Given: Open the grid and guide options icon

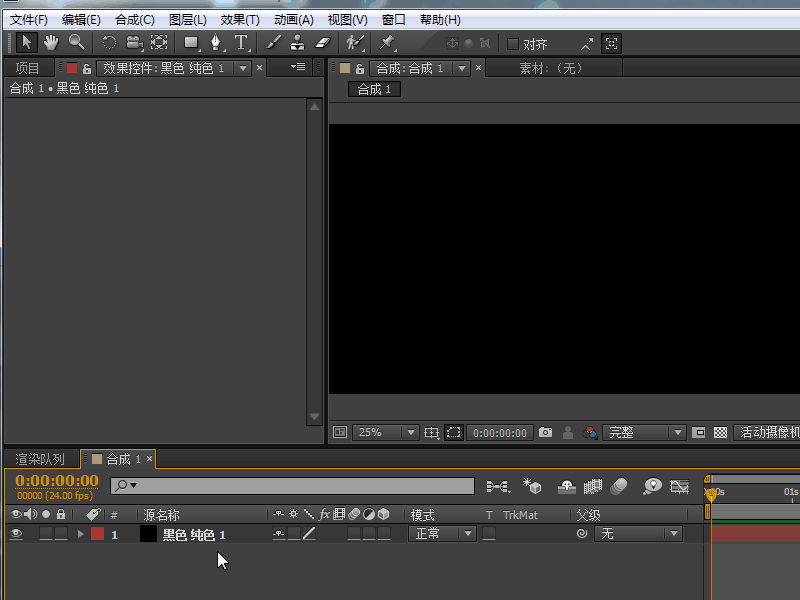Looking at the screenshot, I should (x=432, y=433).
